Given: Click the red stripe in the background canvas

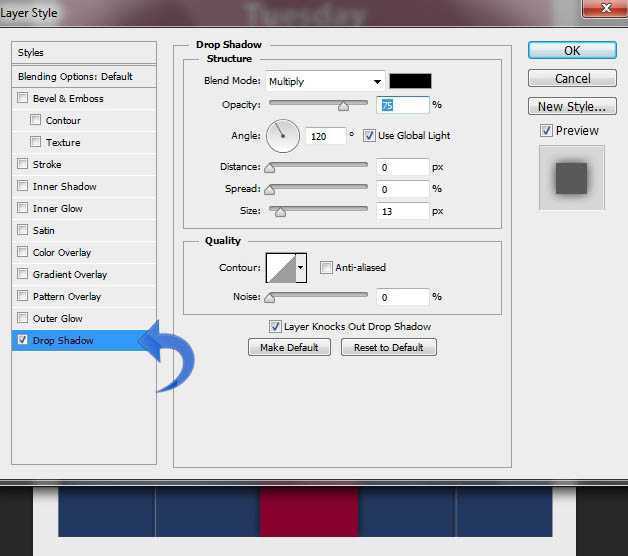Looking at the screenshot, I should pyautogui.click(x=309, y=512).
